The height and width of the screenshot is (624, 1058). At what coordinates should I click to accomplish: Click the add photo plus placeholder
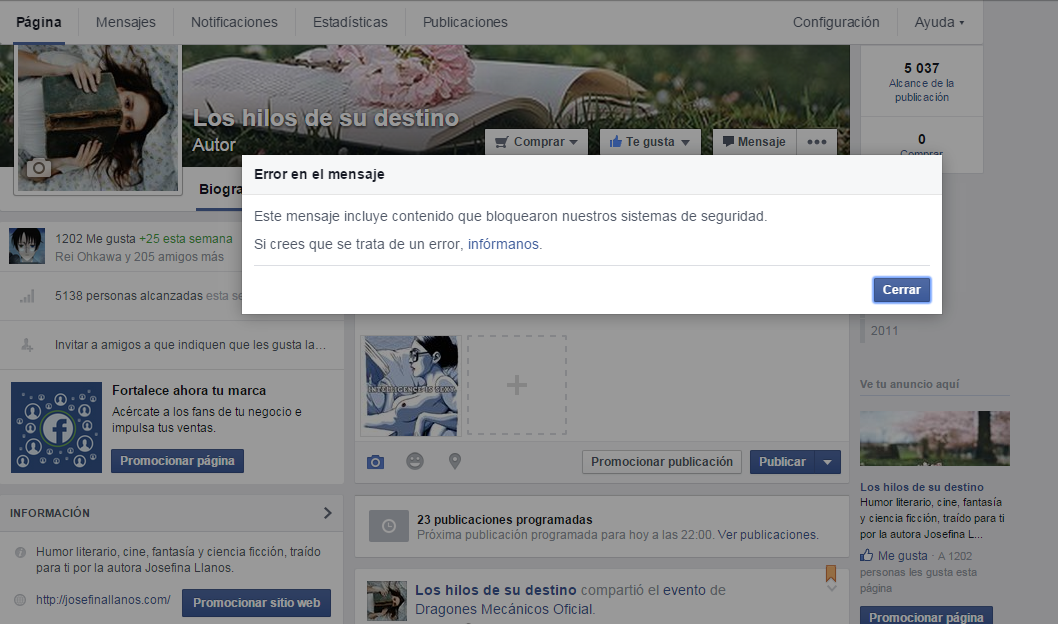(516, 385)
